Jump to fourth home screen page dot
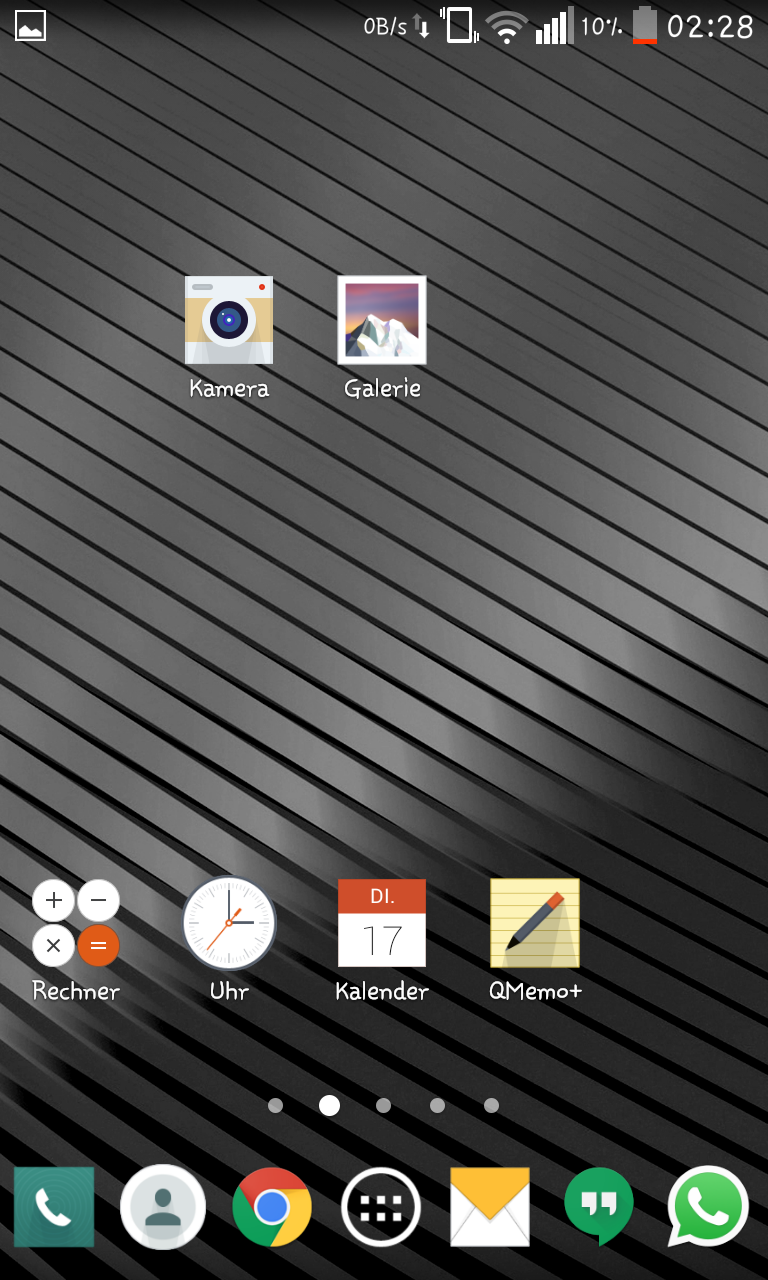This screenshot has width=768, height=1280. 437,1105
